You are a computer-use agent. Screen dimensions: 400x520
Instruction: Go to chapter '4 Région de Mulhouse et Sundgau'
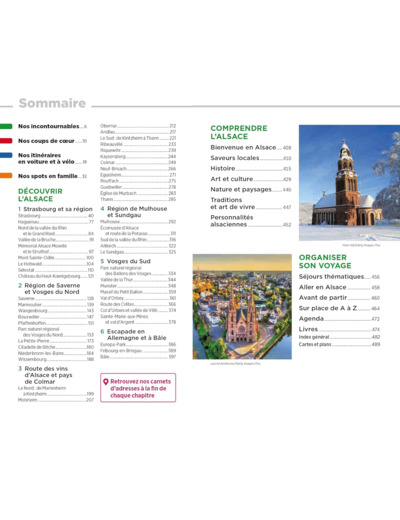134,212
